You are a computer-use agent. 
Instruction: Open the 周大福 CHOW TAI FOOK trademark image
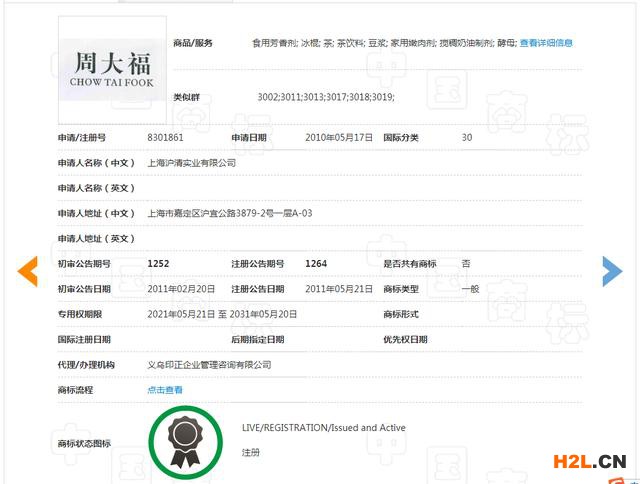tap(112, 70)
